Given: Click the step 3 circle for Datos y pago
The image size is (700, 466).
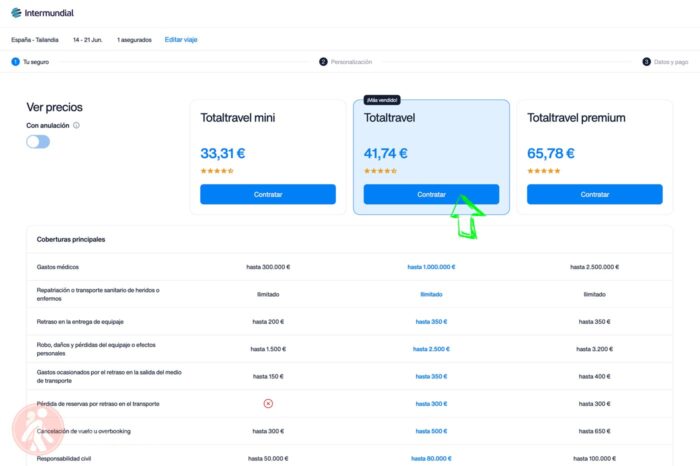Looking at the screenshot, I should (x=646, y=62).
